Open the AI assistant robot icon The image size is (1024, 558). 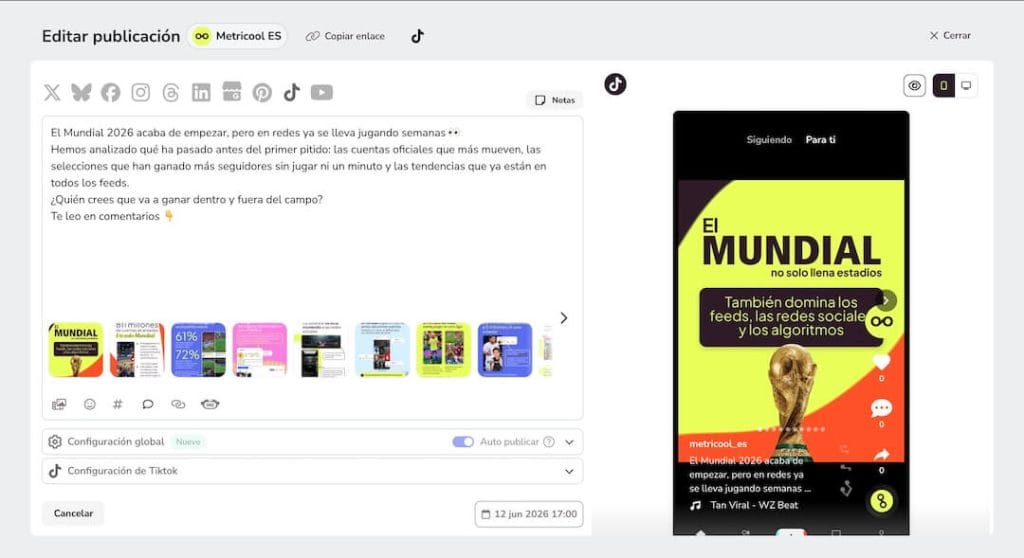[210, 404]
